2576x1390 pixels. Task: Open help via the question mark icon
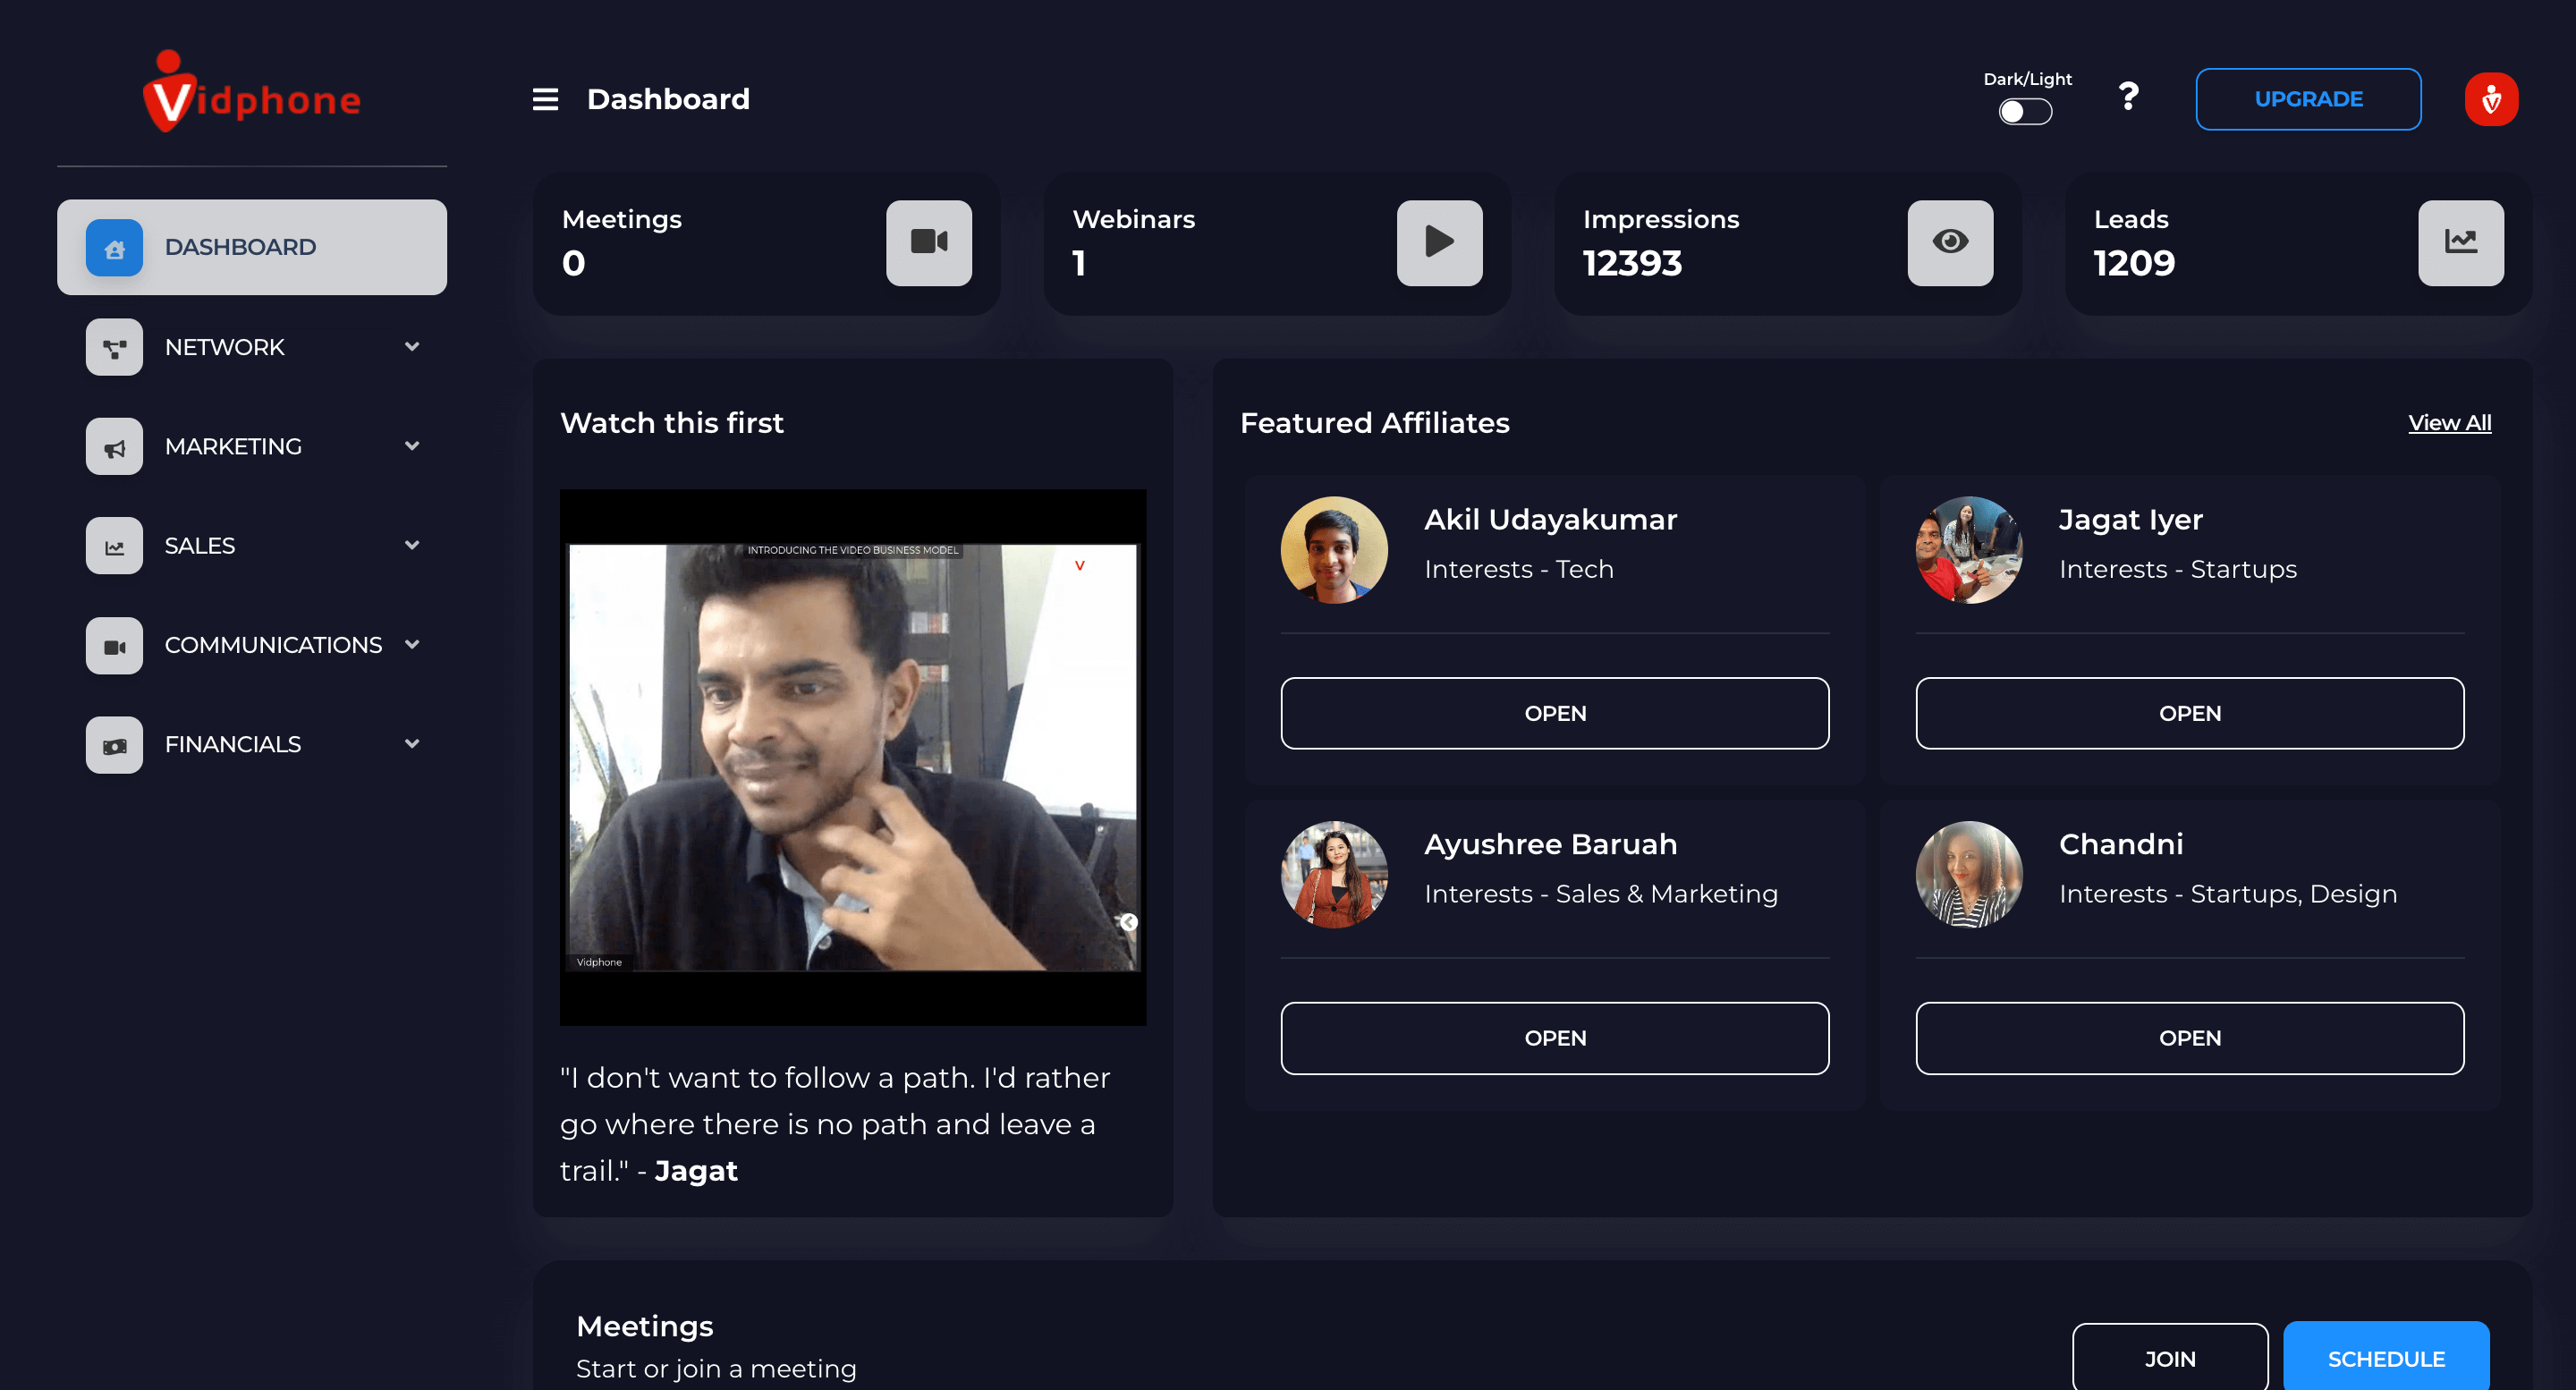2128,97
